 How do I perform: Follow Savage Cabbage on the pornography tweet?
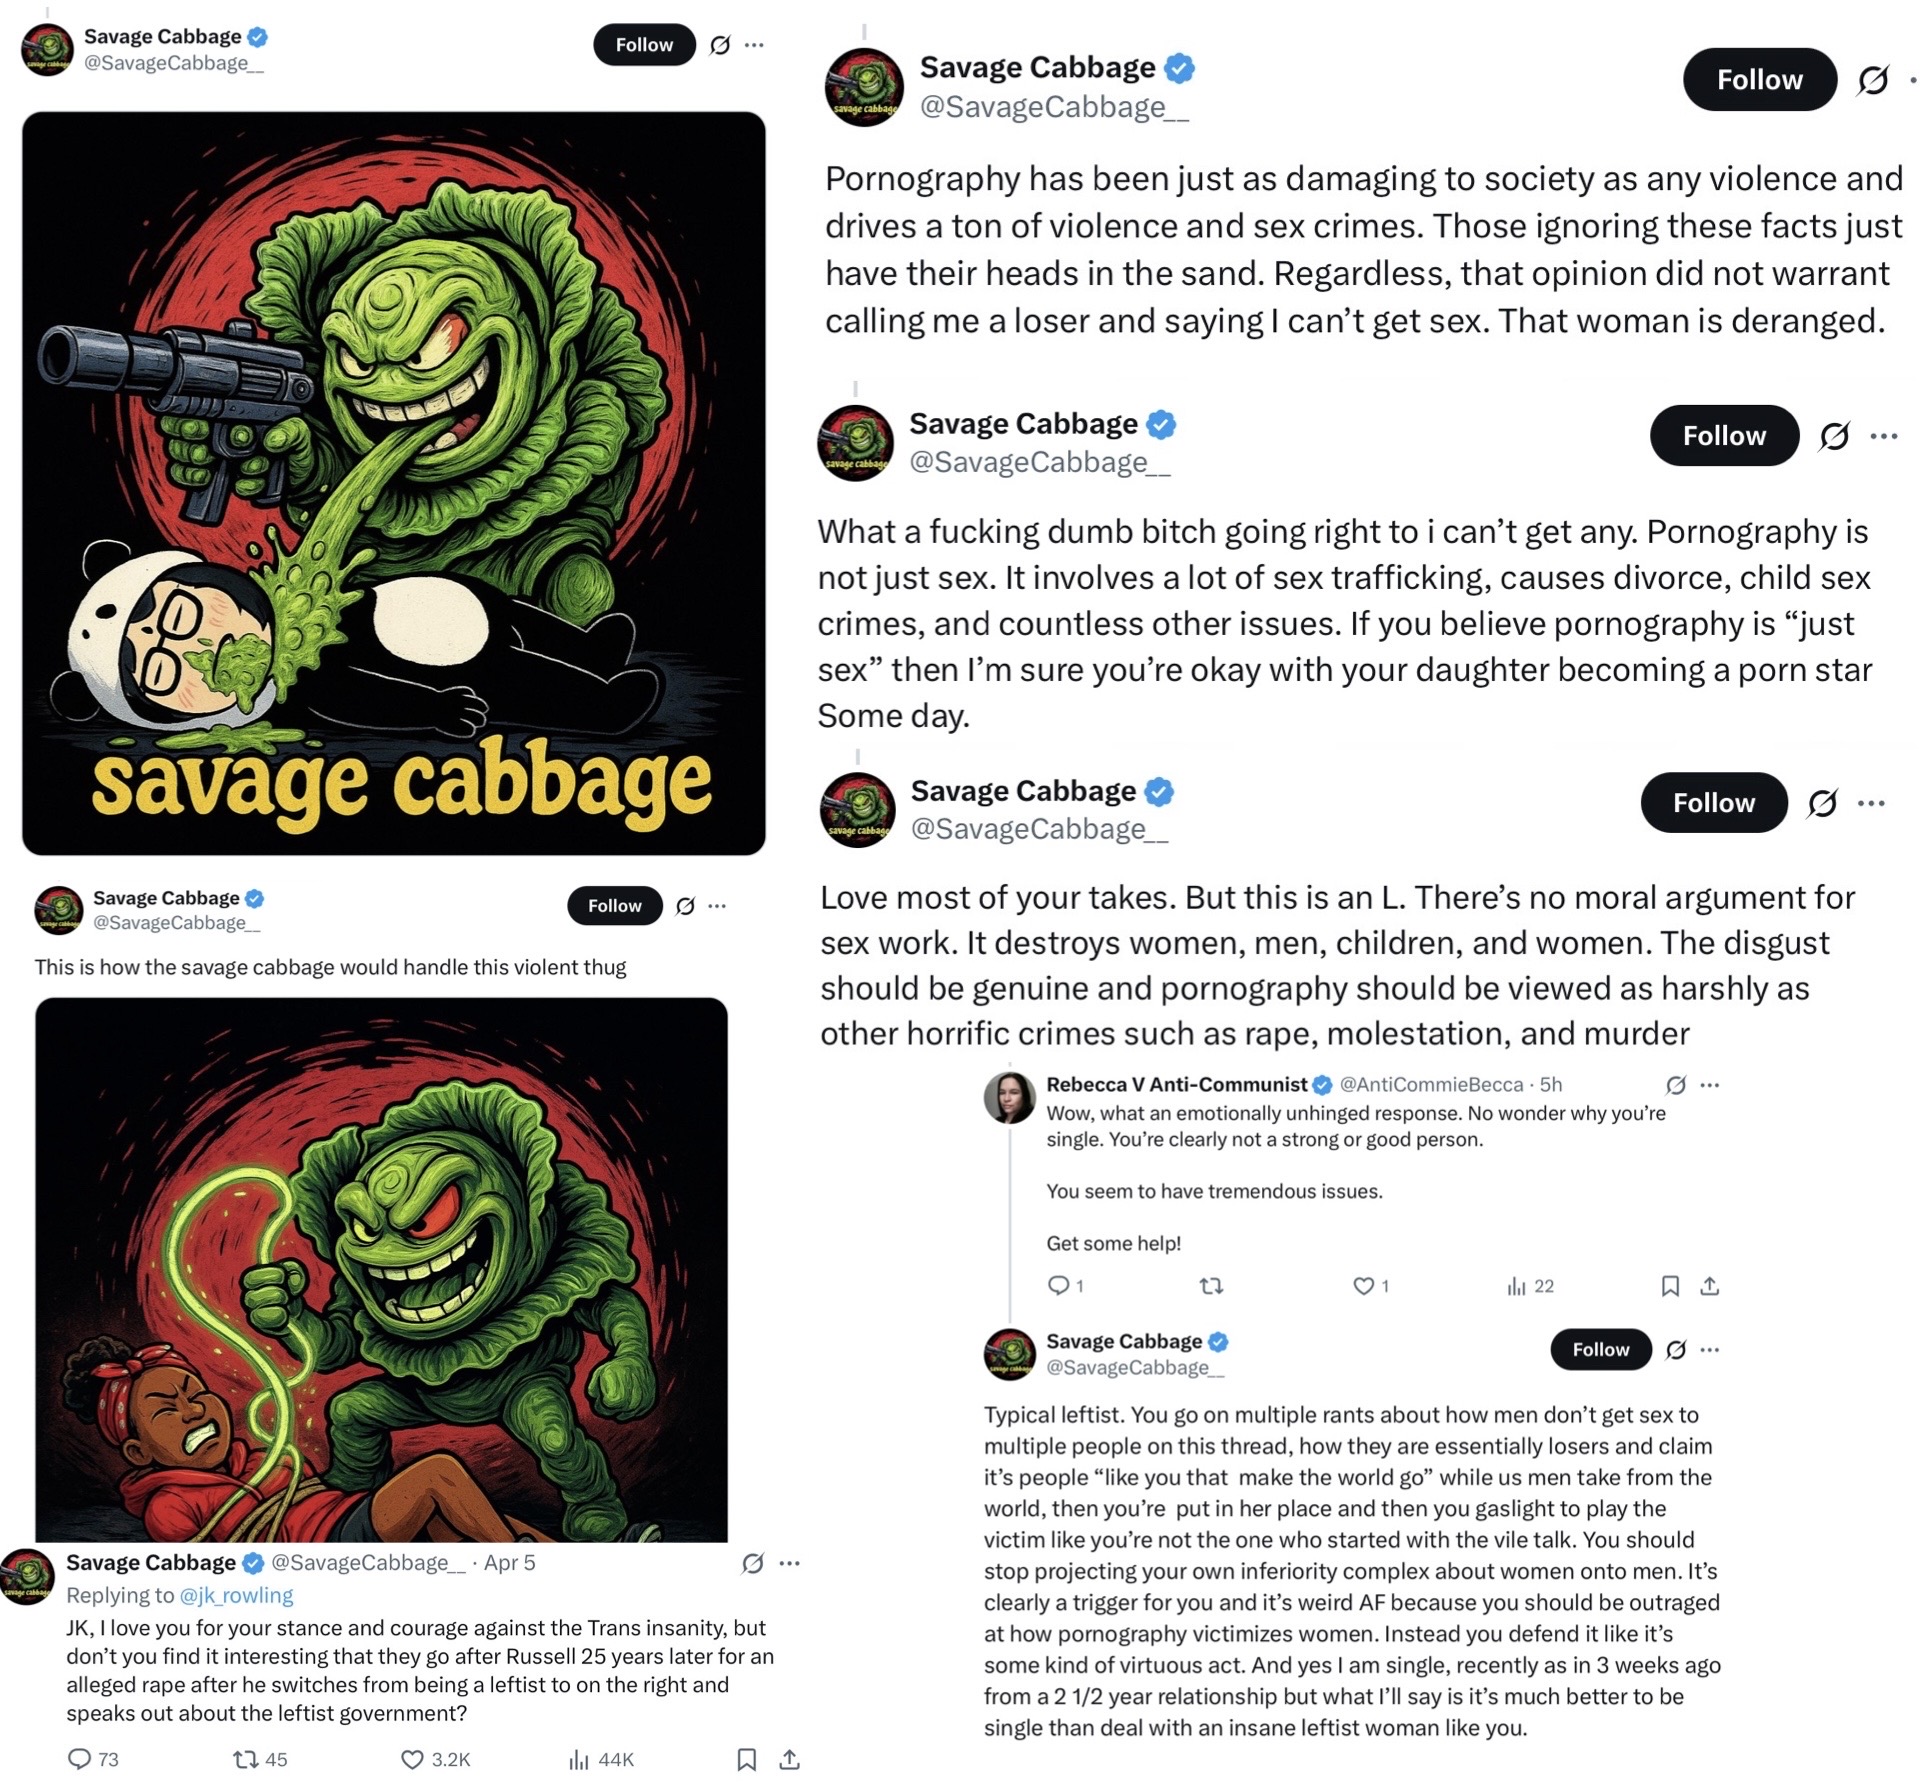click(1759, 79)
